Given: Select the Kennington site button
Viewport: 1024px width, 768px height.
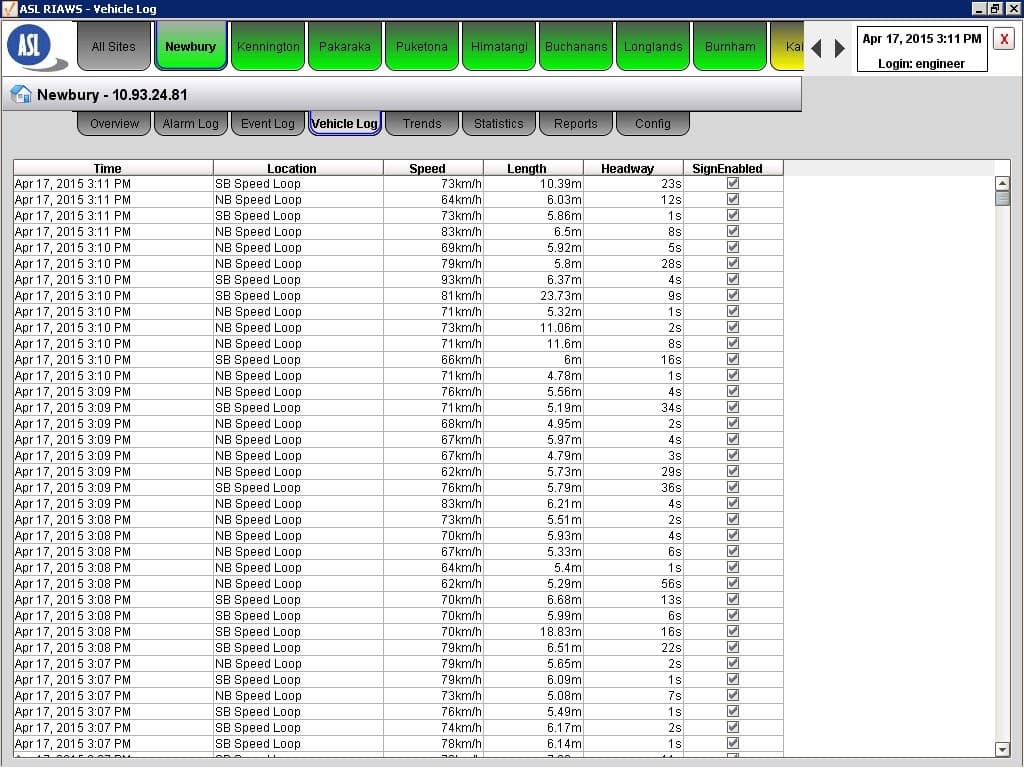Looking at the screenshot, I should click(x=268, y=47).
